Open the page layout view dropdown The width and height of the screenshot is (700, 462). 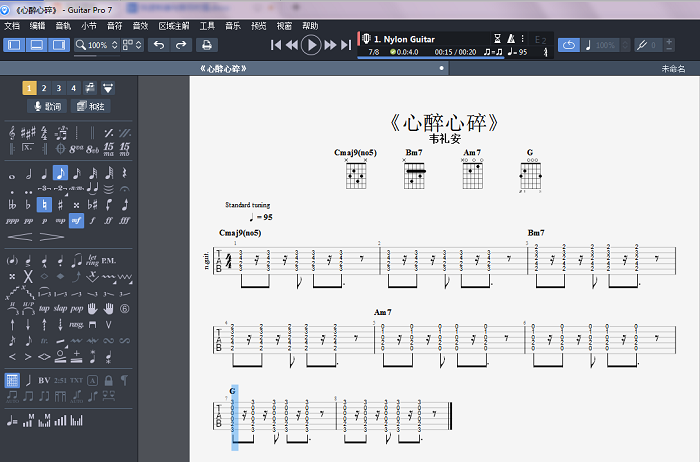pos(133,45)
